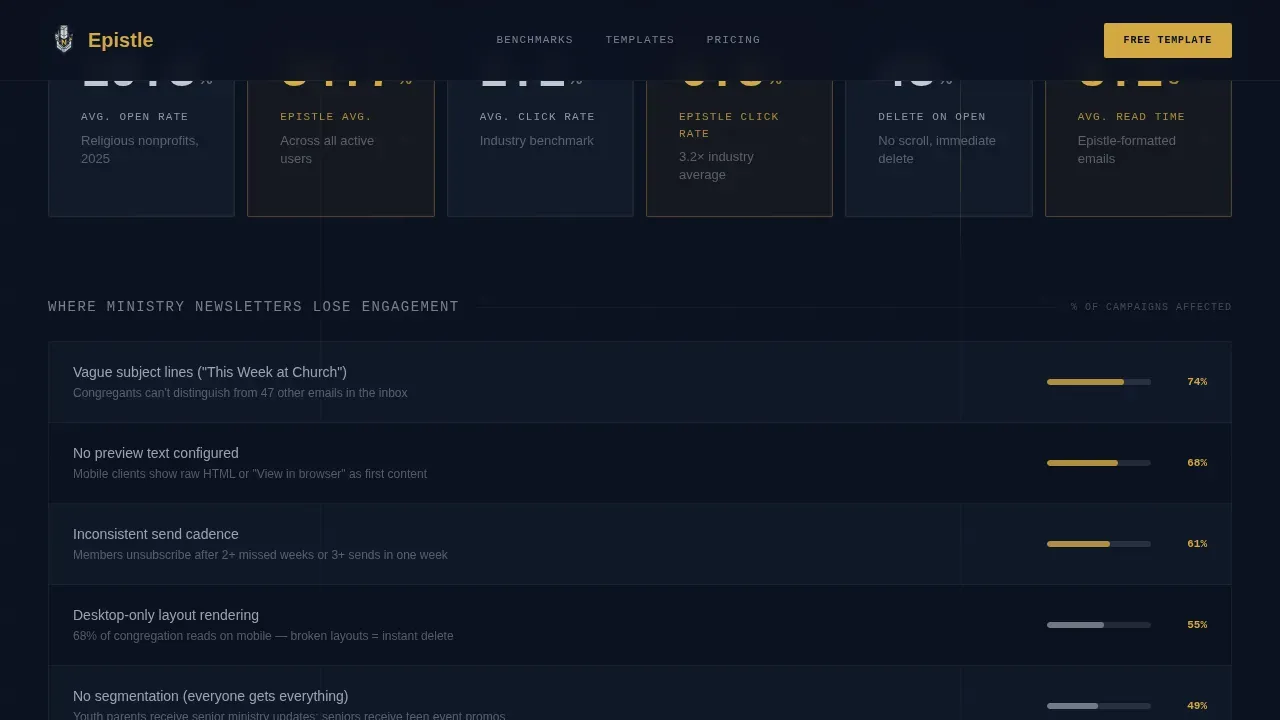
Task: Open the Pricing nav link
Action: (x=733, y=40)
